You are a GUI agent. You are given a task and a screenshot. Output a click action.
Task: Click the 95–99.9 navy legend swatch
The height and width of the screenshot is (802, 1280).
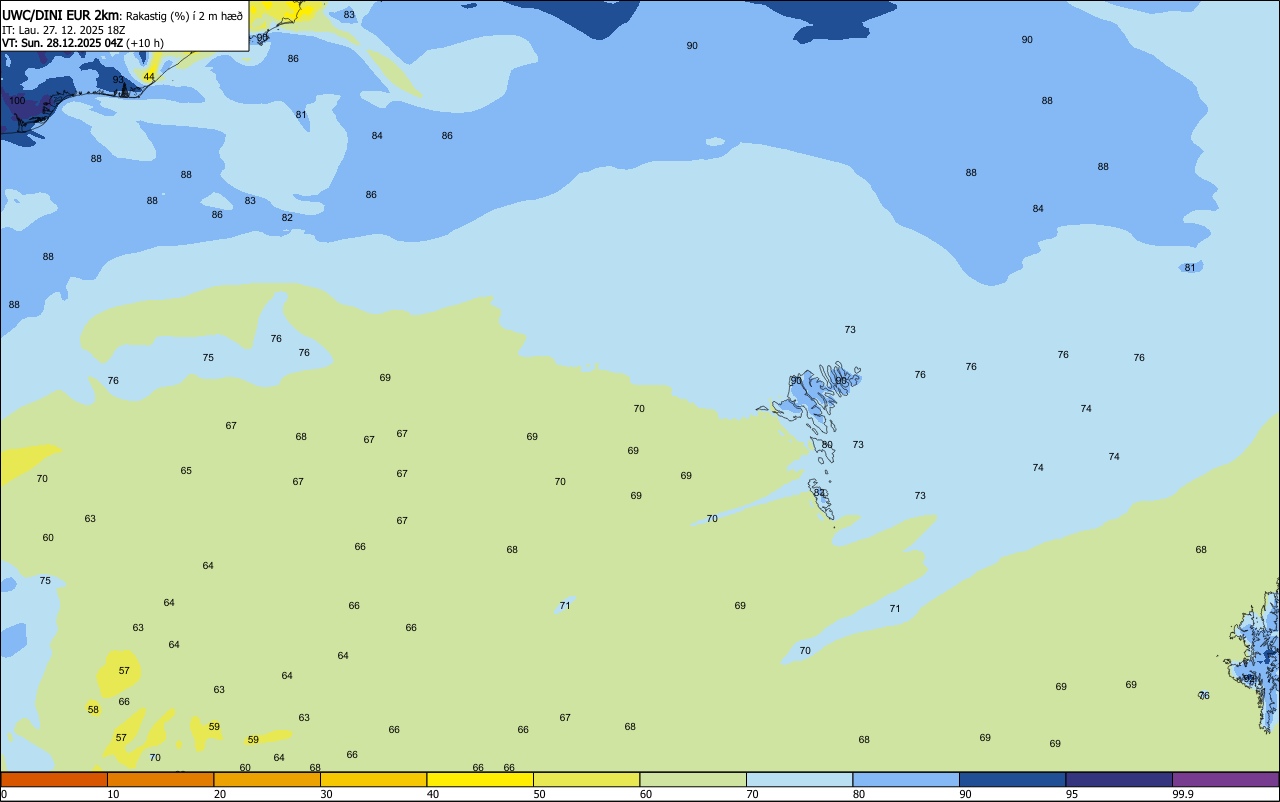click(1119, 779)
